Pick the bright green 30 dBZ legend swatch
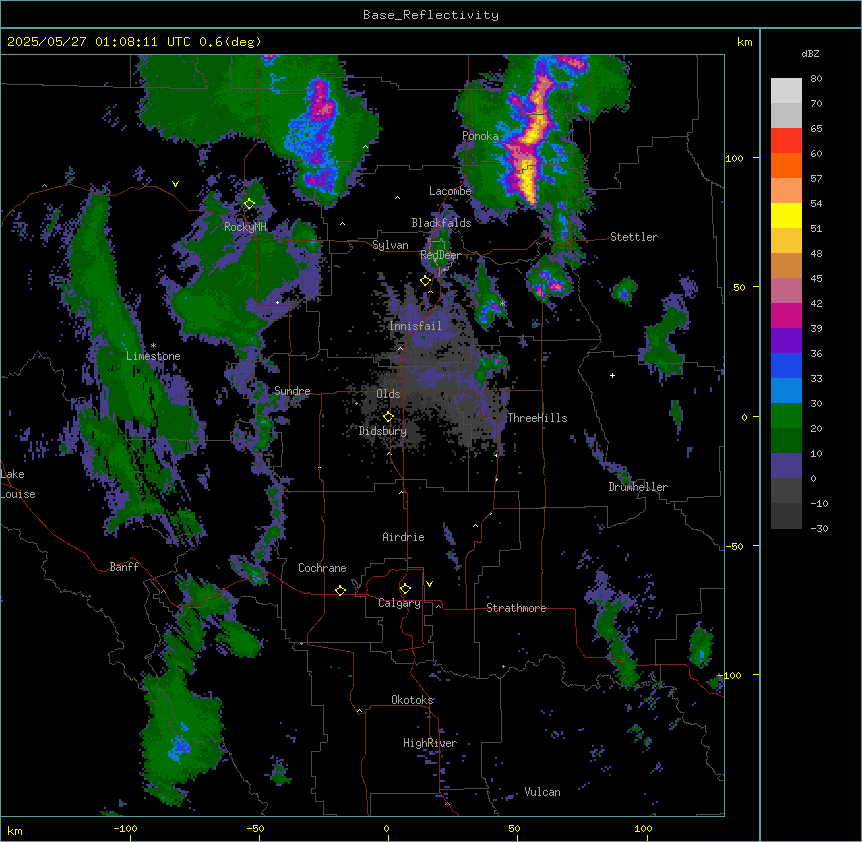The height and width of the screenshot is (842, 862). pyautogui.click(x=786, y=416)
